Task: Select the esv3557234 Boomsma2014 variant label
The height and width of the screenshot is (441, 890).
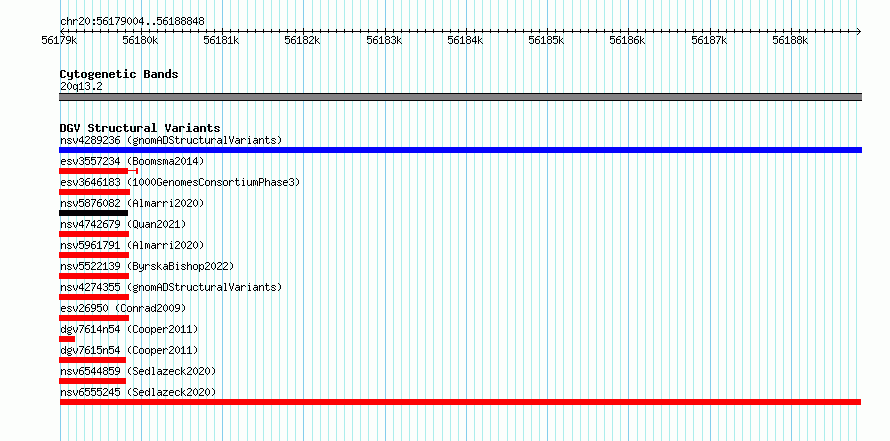Action: pyautogui.click(x=132, y=161)
